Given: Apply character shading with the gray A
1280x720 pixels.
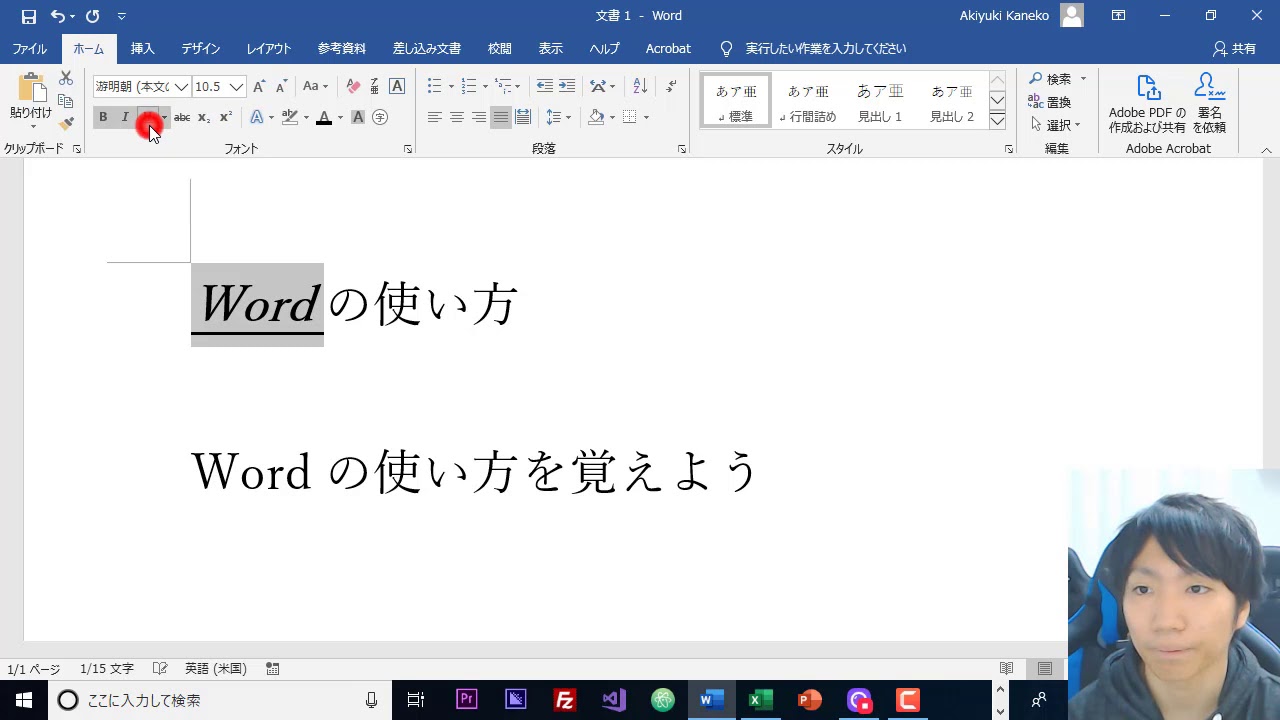Looking at the screenshot, I should tap(358, 117).
